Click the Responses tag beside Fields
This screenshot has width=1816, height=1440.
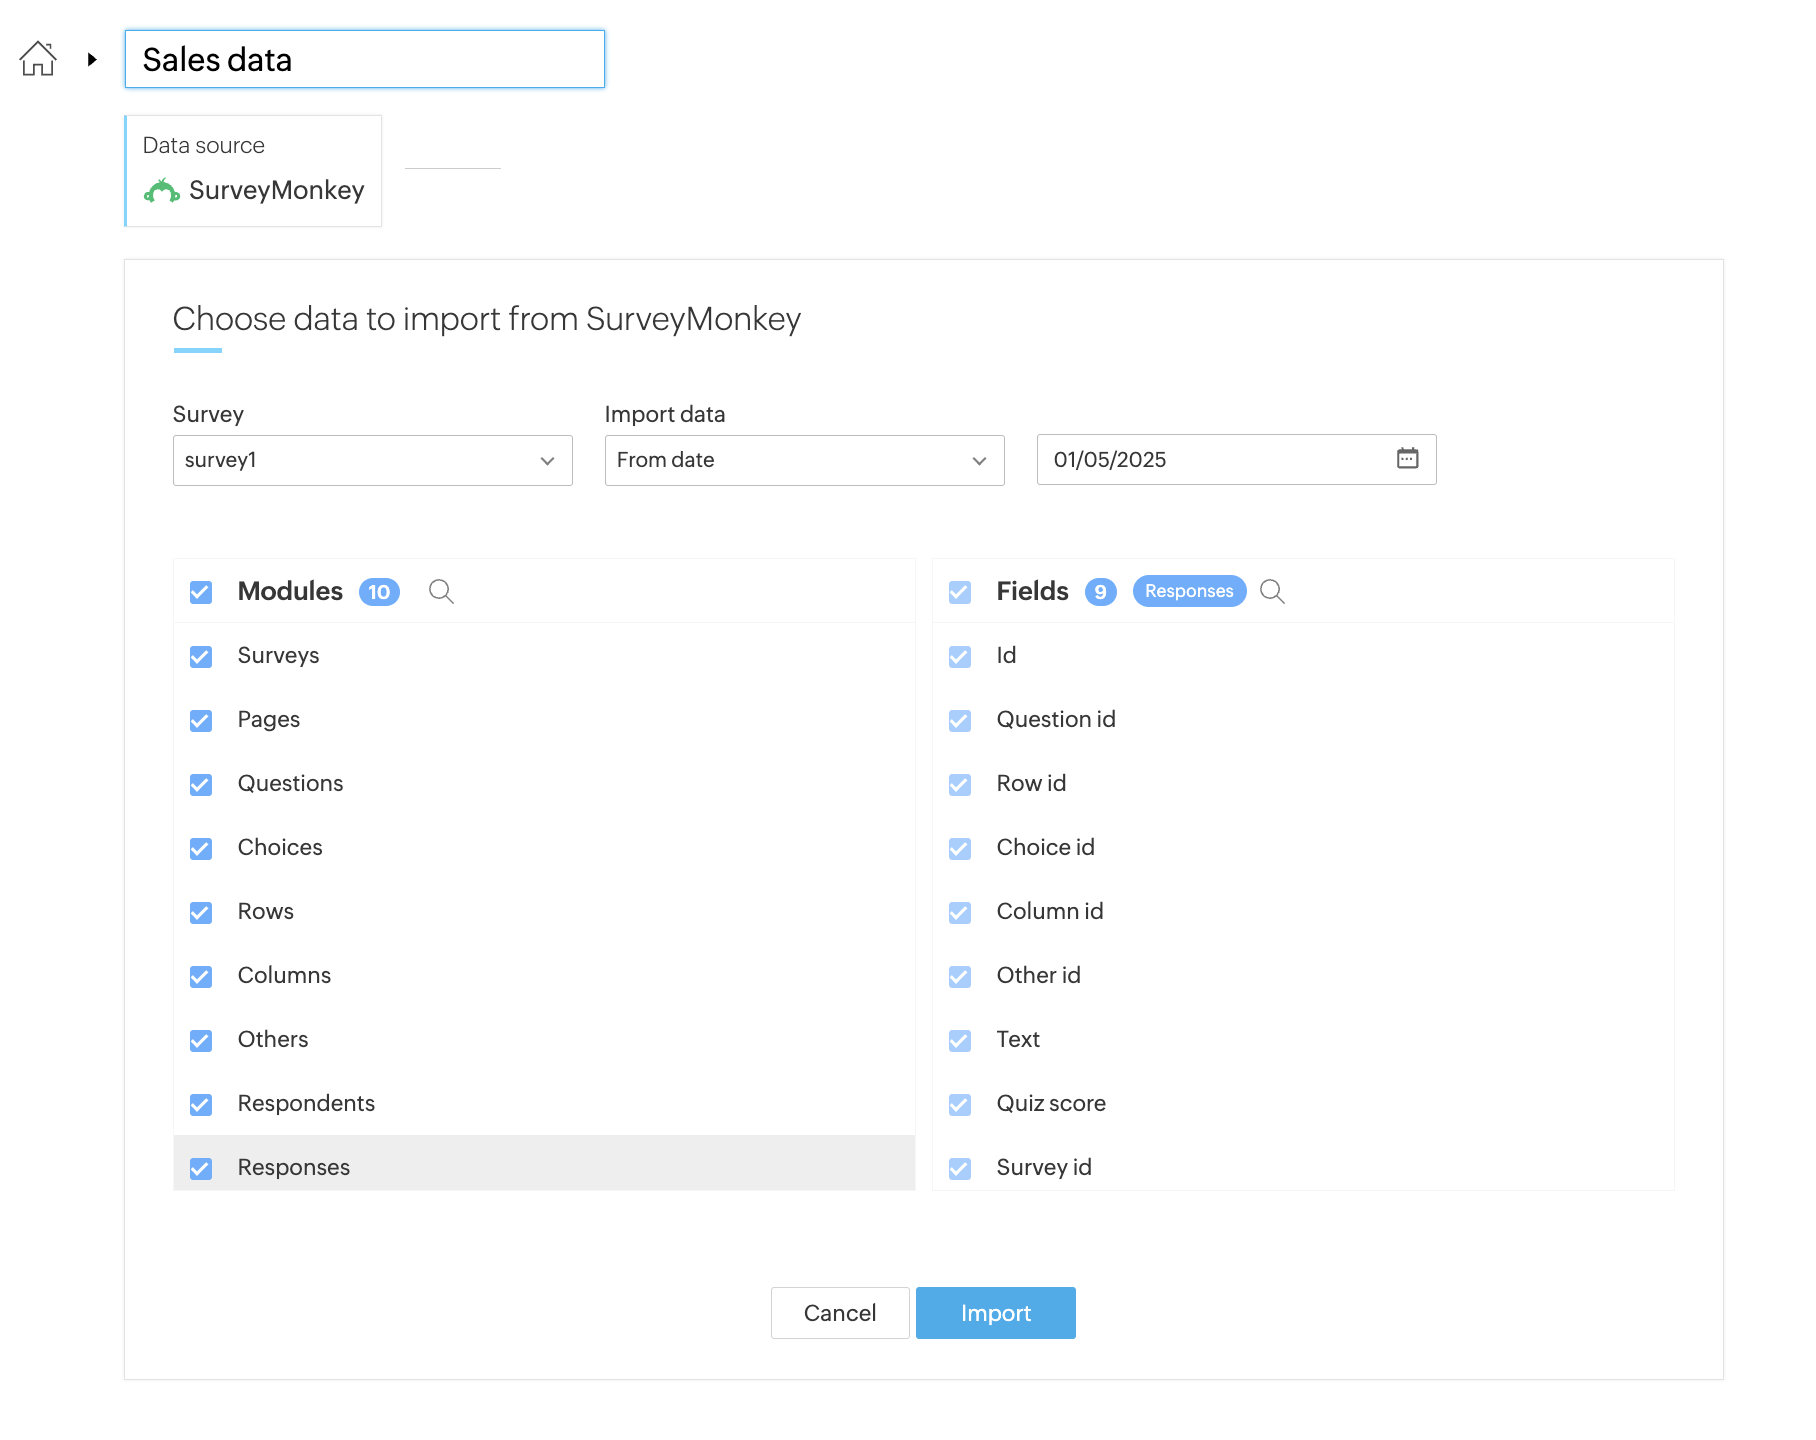point(1189,591)
